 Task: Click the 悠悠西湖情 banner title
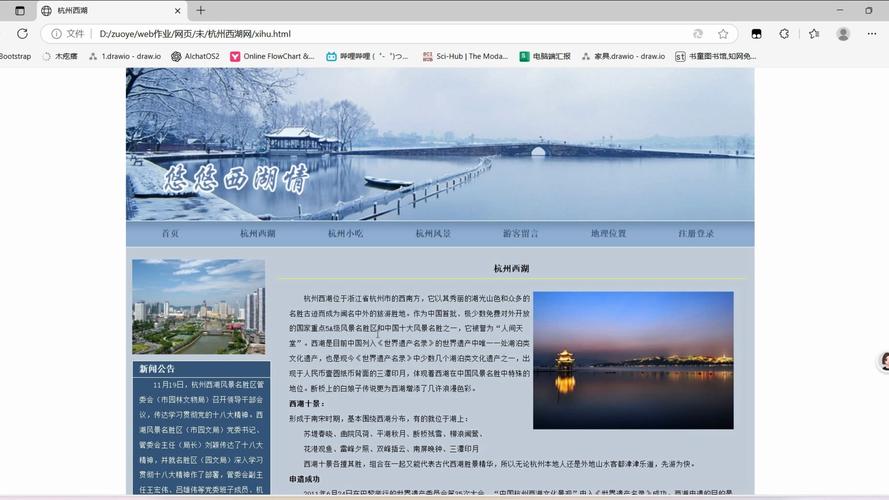tap(236, 179)
